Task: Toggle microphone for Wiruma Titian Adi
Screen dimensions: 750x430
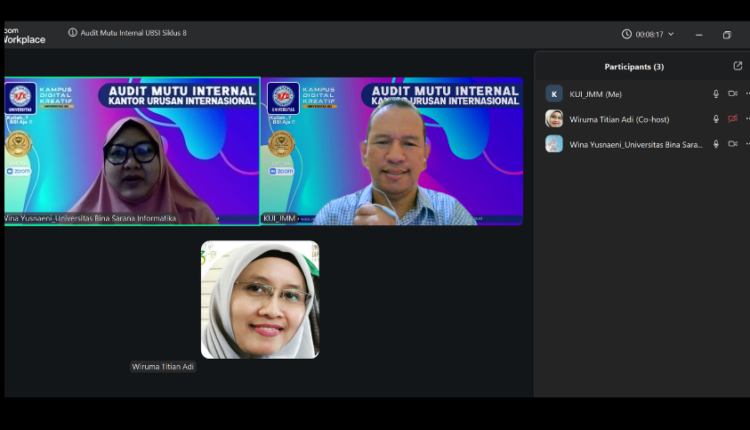Action: pos(716,119)
